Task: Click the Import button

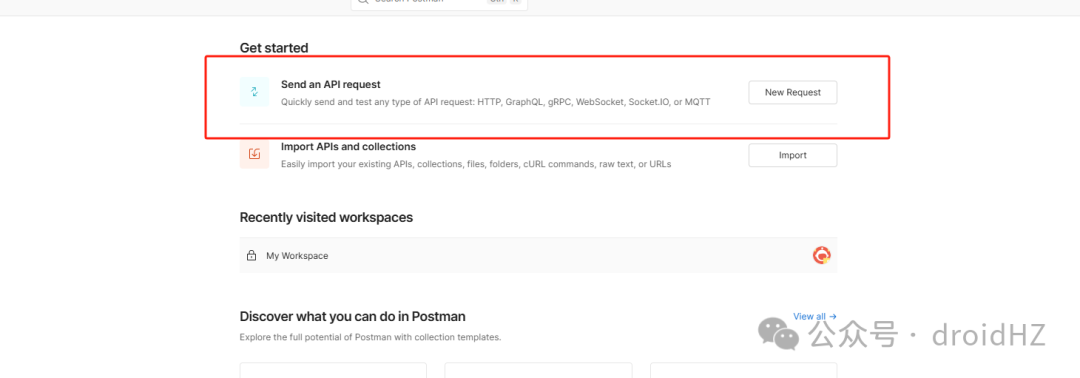Action: tap(793, 155)
